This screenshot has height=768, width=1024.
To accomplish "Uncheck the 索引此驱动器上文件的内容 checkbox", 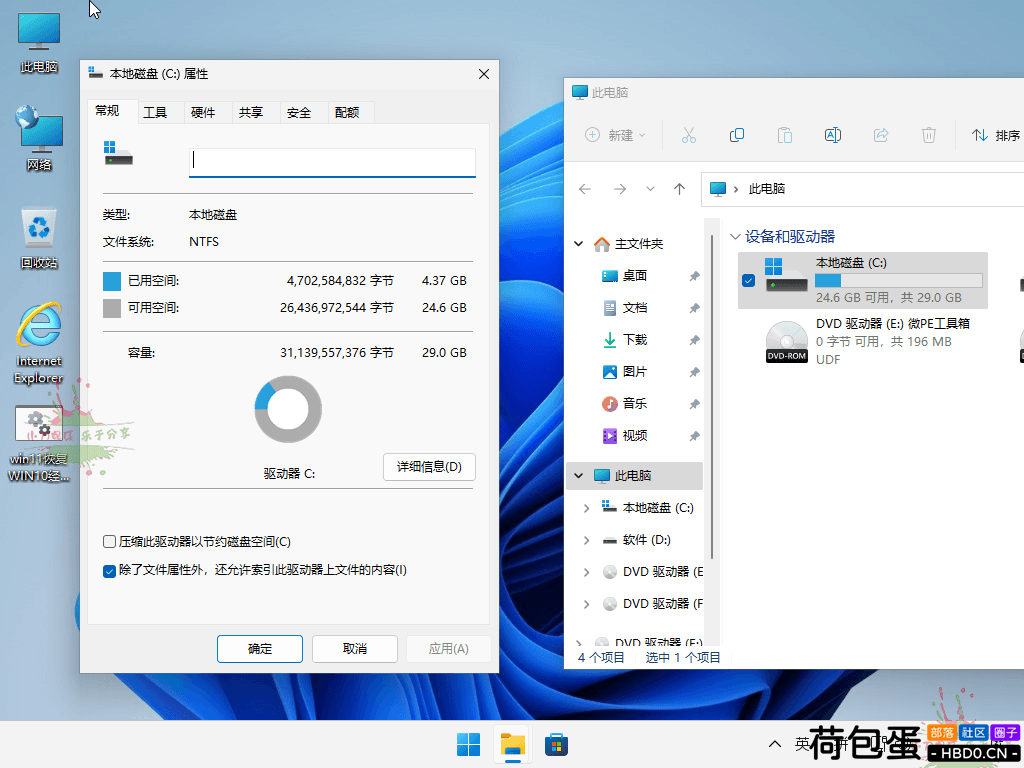I will [110, 571].
